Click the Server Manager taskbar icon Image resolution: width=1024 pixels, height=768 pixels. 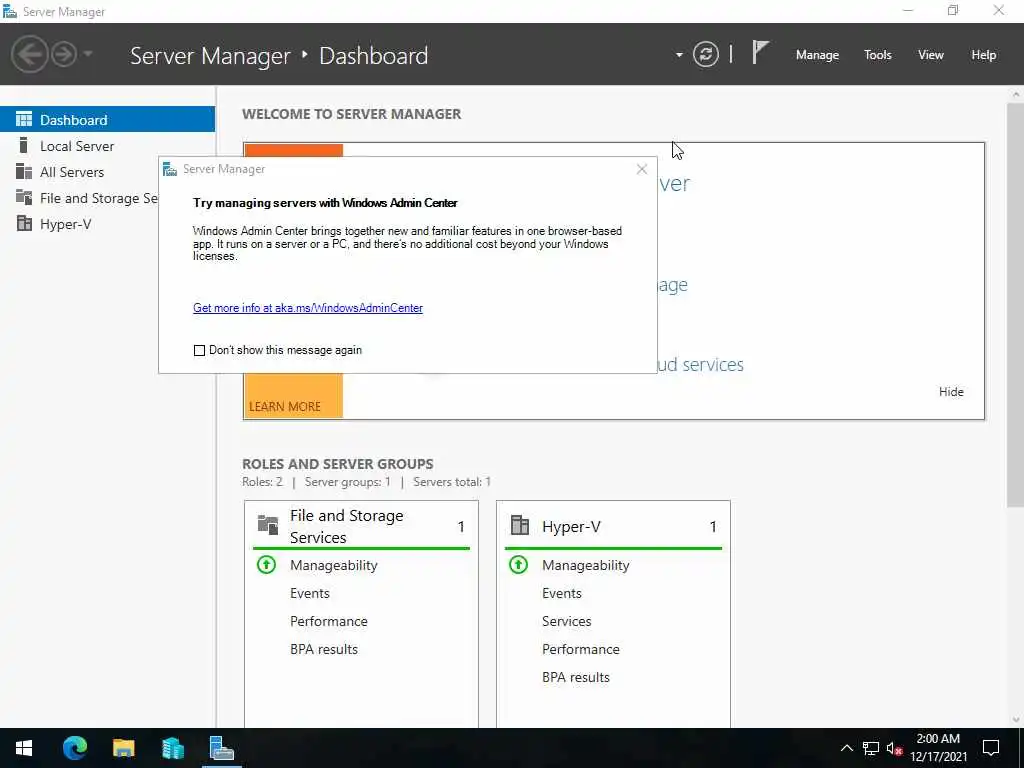[x=221, y=748]
